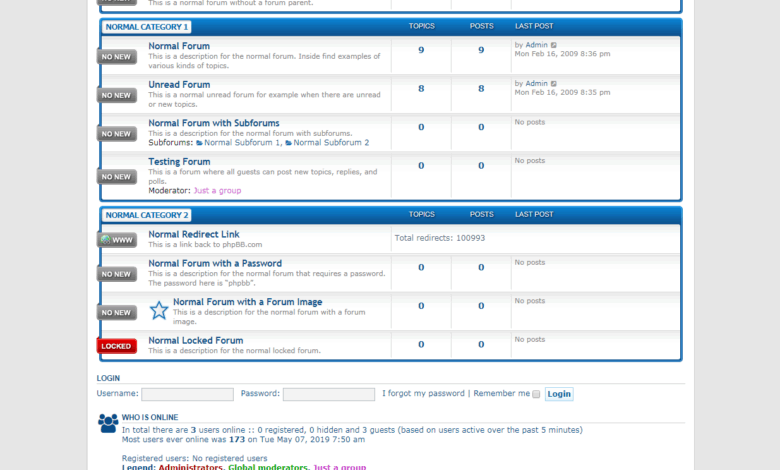
Task: Open the Normal Subforum 1 link
Action: 242,143
